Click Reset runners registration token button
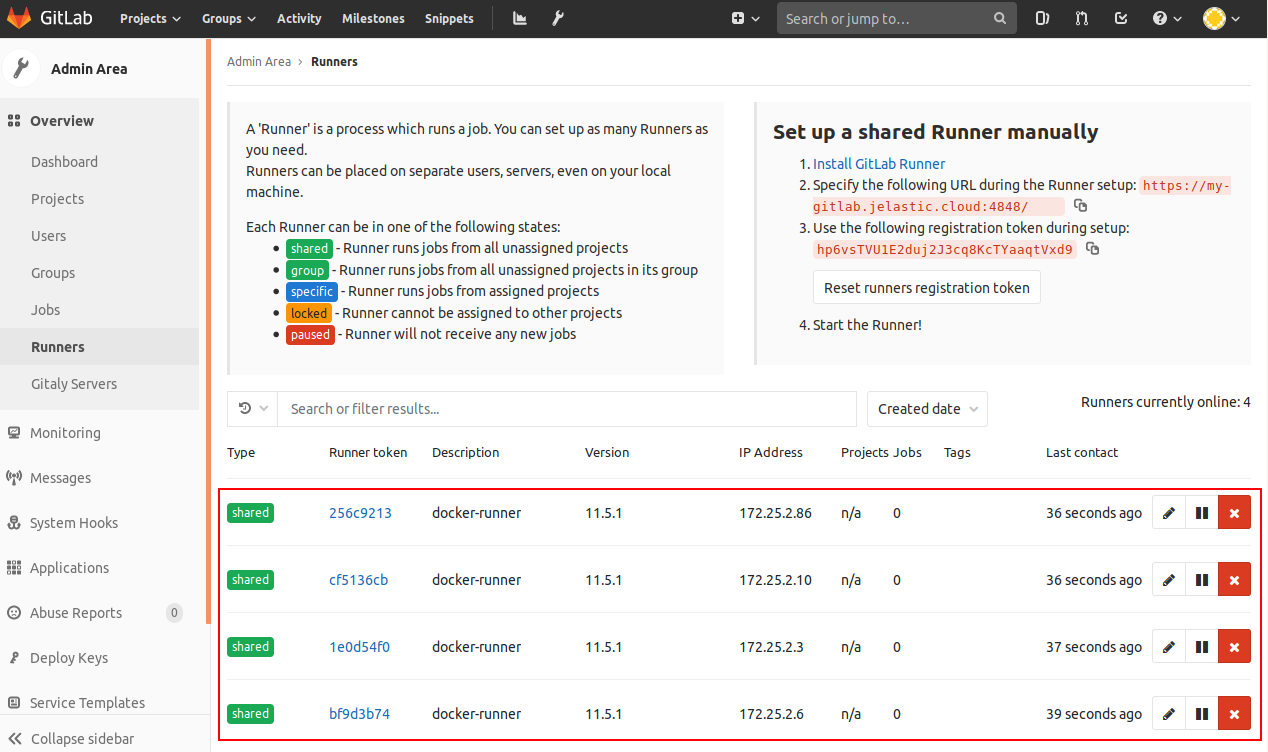Viewport: 1268px width, 752px height. [x=927, y=287]
